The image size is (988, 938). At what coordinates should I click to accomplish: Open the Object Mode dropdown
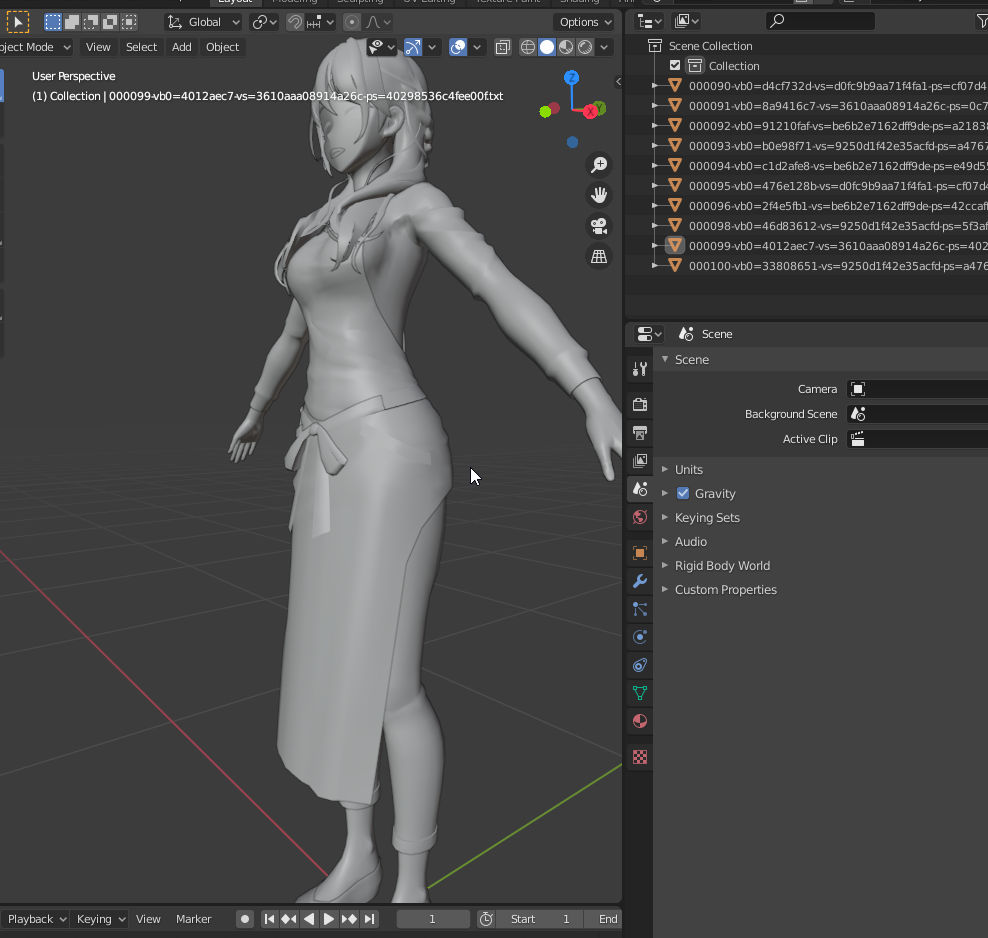click(35, 47)
